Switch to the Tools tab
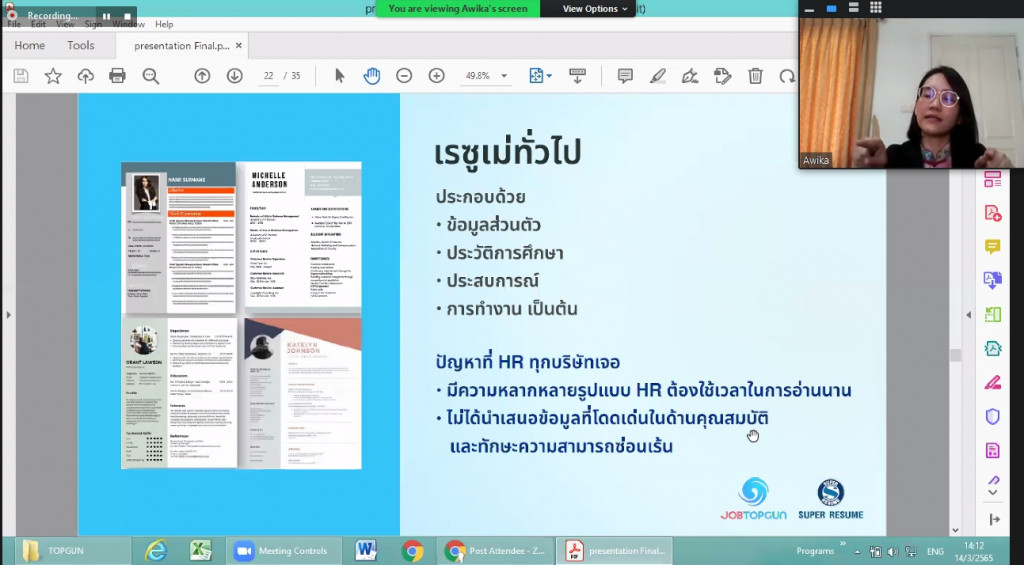 (x=81, y=45)
